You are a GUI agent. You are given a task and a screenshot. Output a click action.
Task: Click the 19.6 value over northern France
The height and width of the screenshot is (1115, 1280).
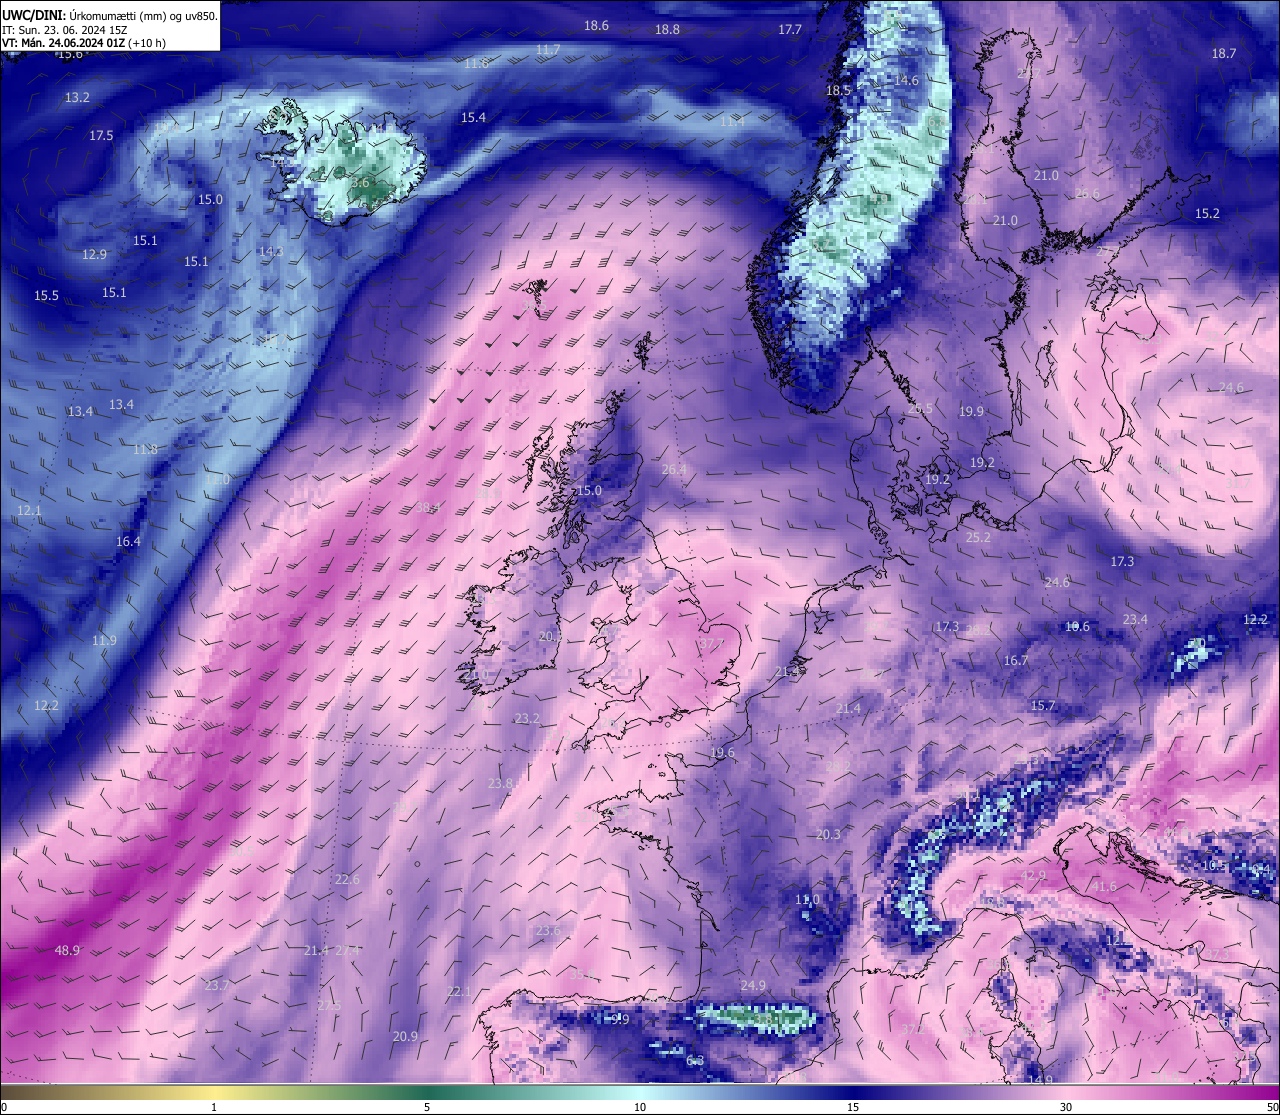point(722,753)
